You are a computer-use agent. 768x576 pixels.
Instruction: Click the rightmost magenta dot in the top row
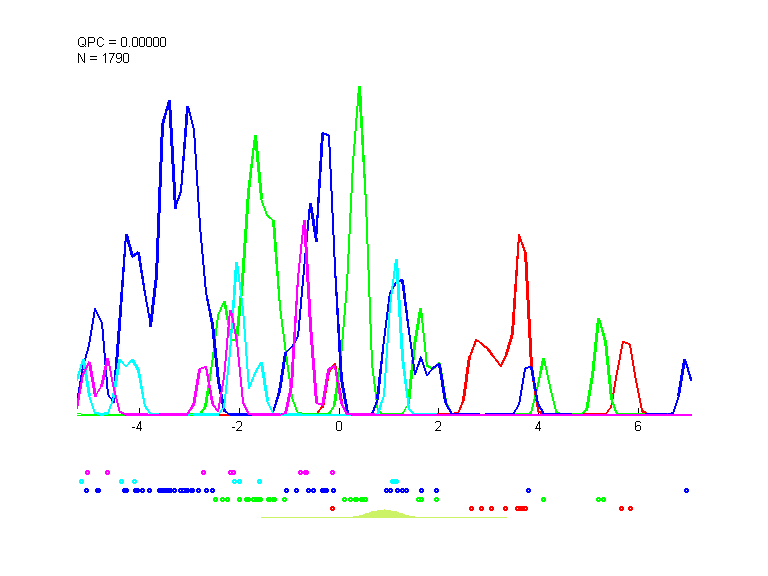point(332,471)
